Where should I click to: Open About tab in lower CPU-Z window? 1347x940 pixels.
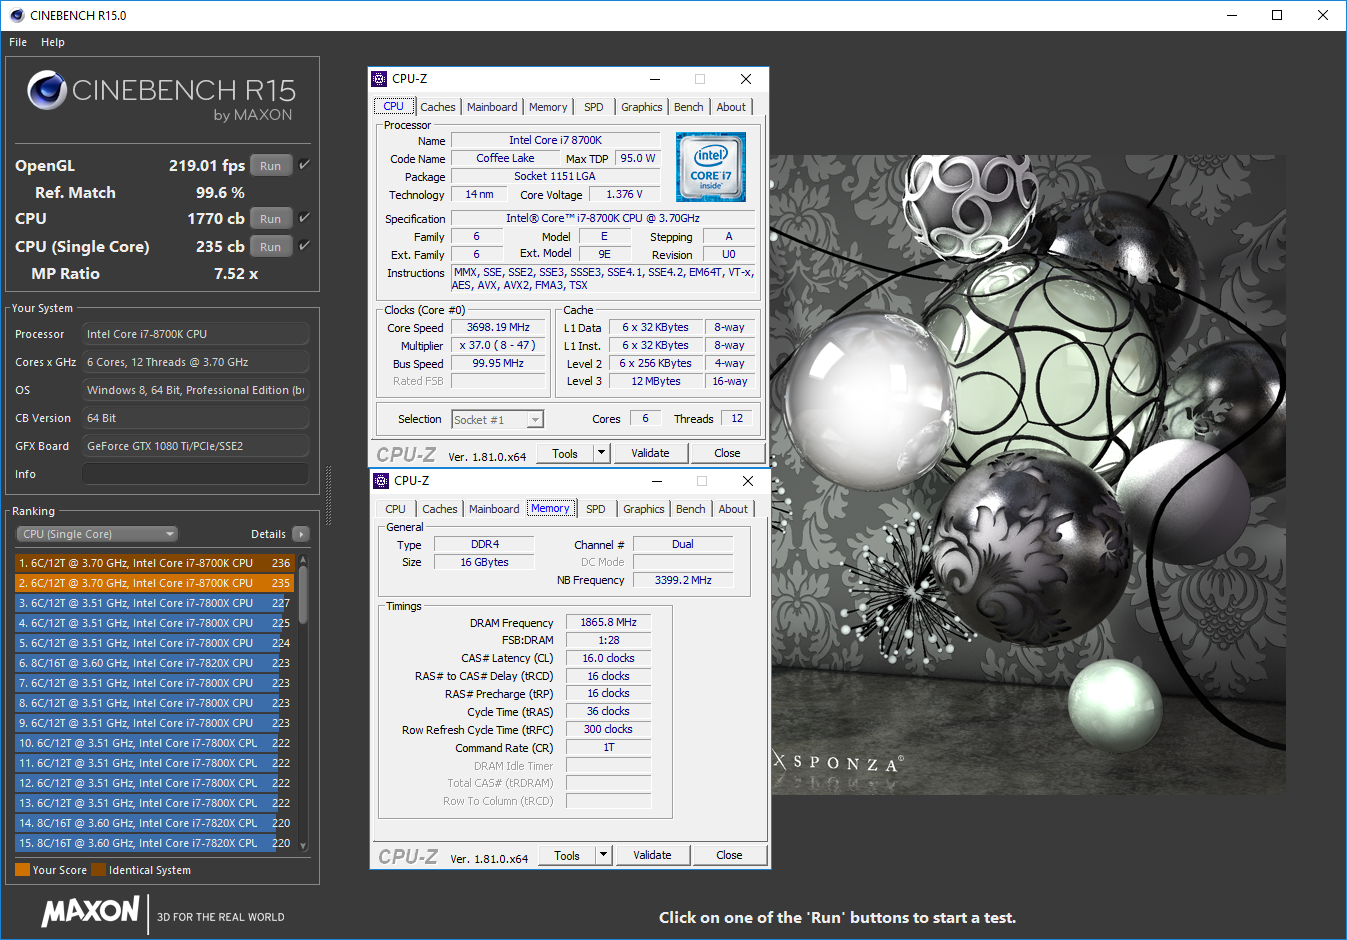click(733, 509)
